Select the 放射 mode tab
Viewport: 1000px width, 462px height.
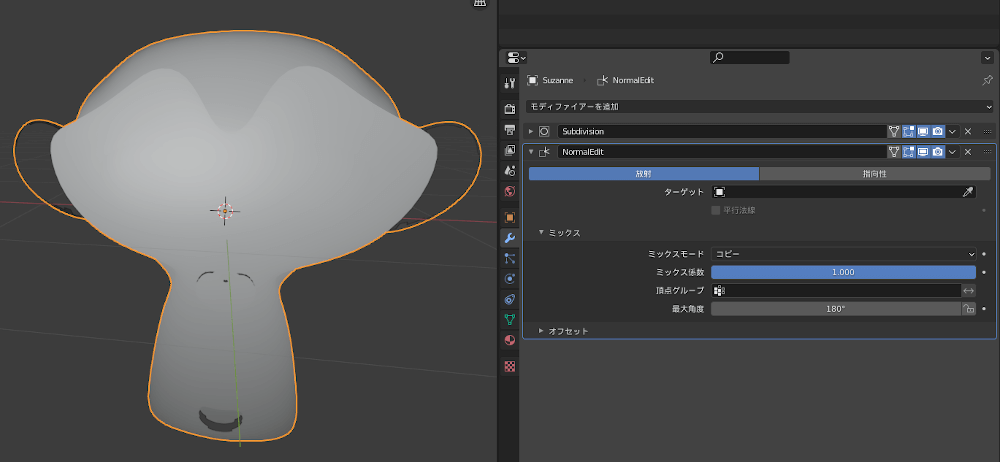coord(643,174)
